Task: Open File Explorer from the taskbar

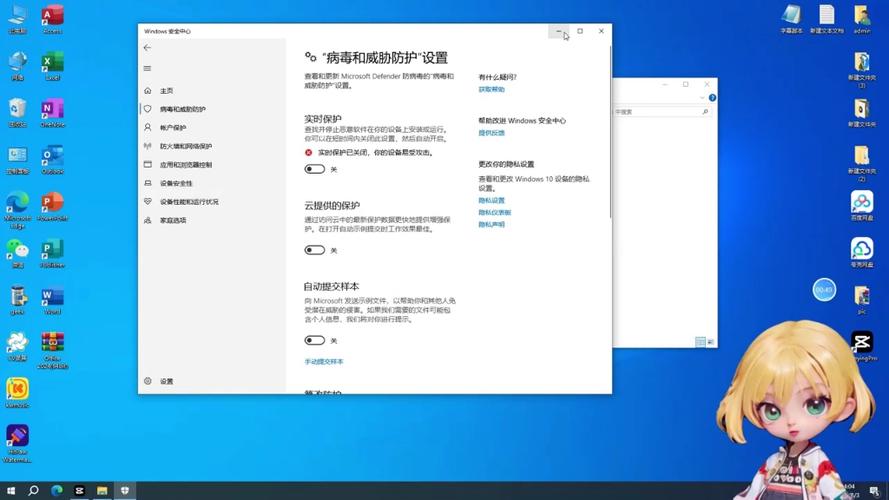Action: click(x=102, y=490)
